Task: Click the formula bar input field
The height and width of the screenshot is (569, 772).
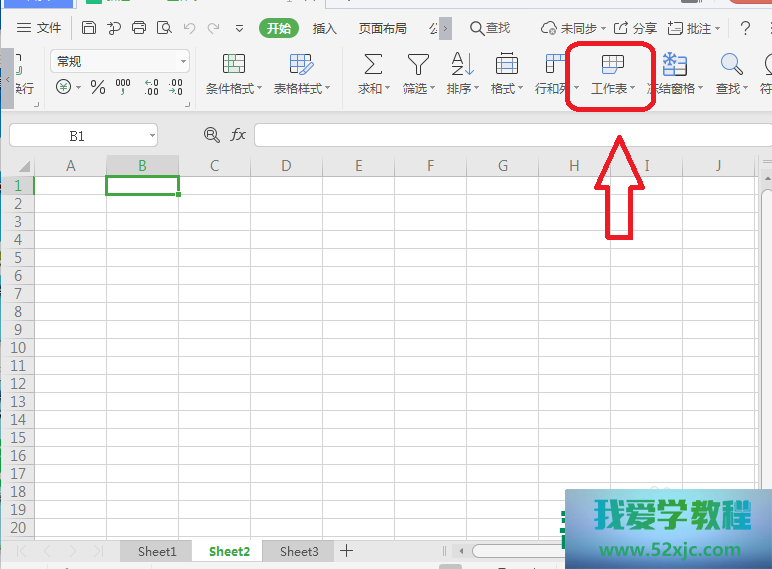Action: coord(500,135)
